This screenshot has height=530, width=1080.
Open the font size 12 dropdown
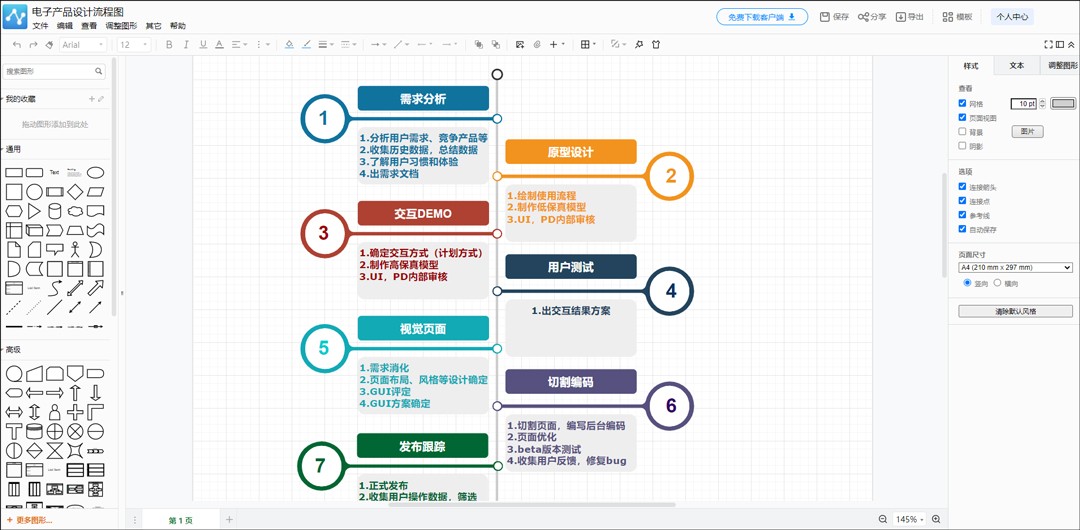pyautogui.click(x=134, y=45)
